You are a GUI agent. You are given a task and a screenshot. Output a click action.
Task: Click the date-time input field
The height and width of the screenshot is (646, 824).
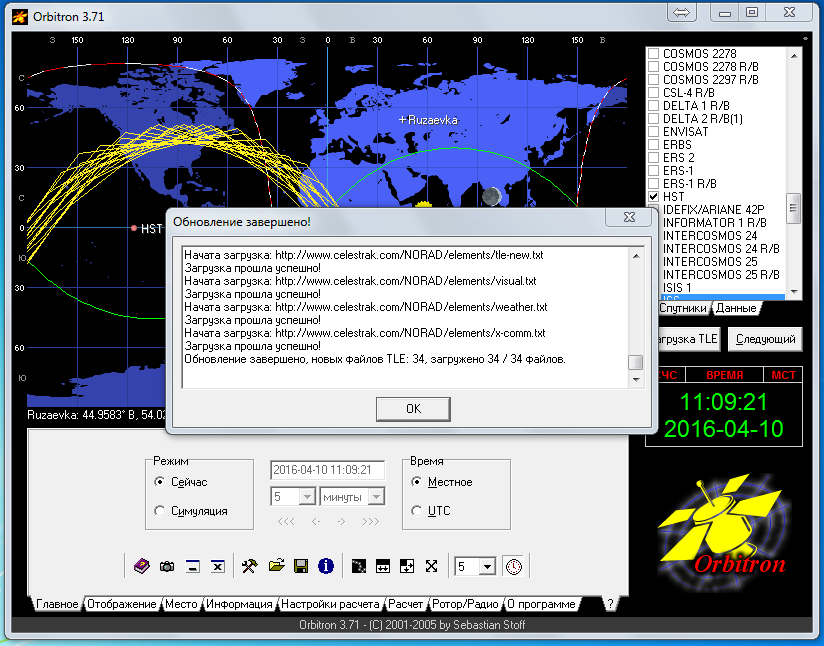(x=327, y=469)
